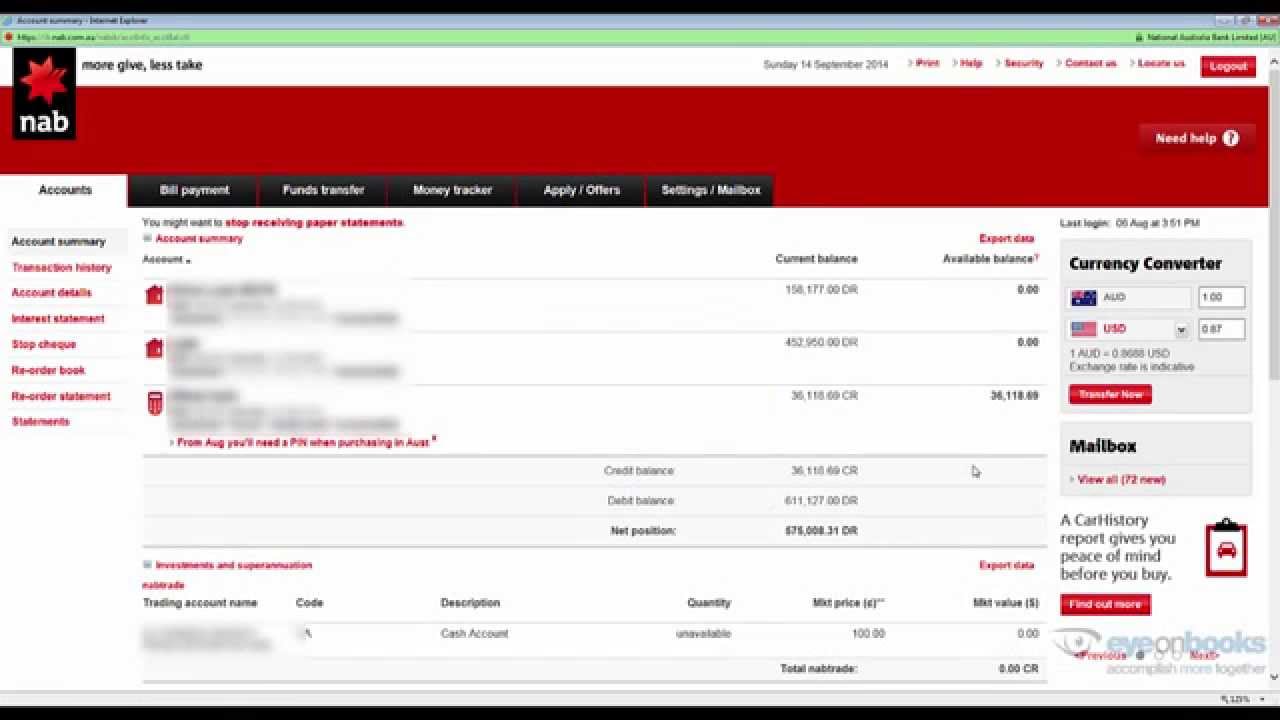Click the Need help button
Image resolution: width=1280 pixels, height=720 pixels.
(x=1196, y=138)
